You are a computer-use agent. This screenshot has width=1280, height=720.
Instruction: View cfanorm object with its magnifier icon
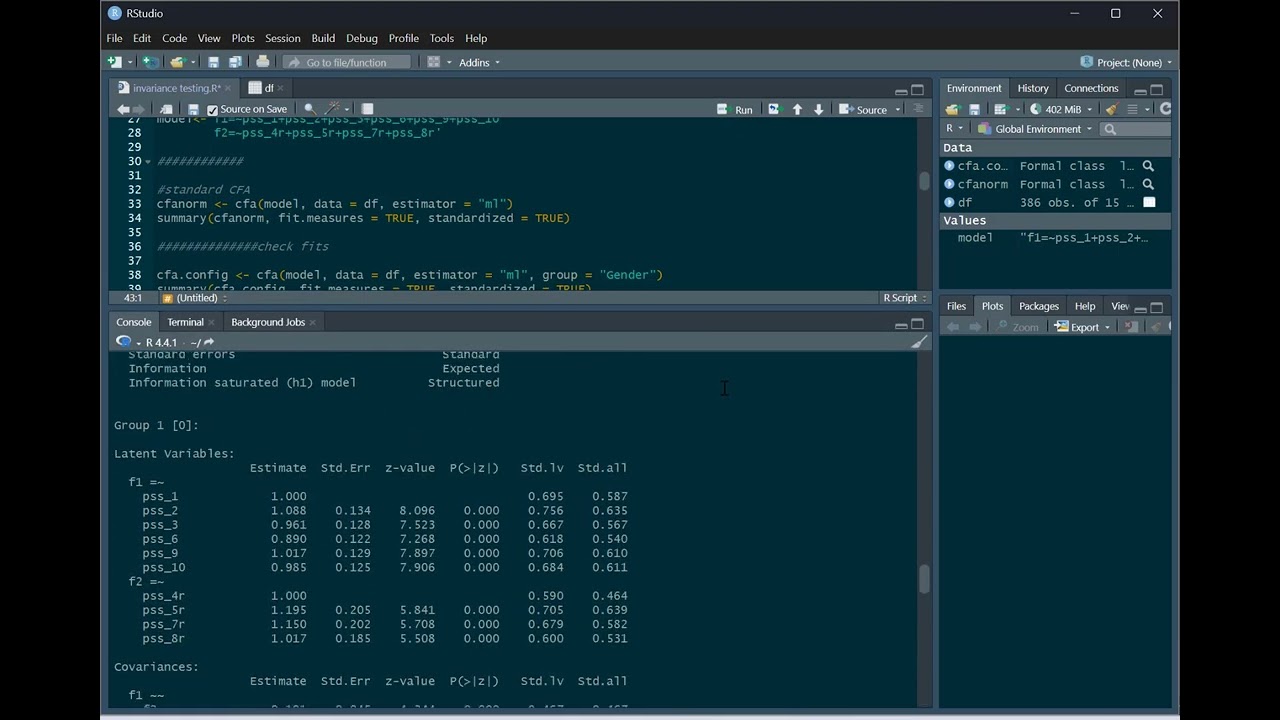(x=1148, y=184)
